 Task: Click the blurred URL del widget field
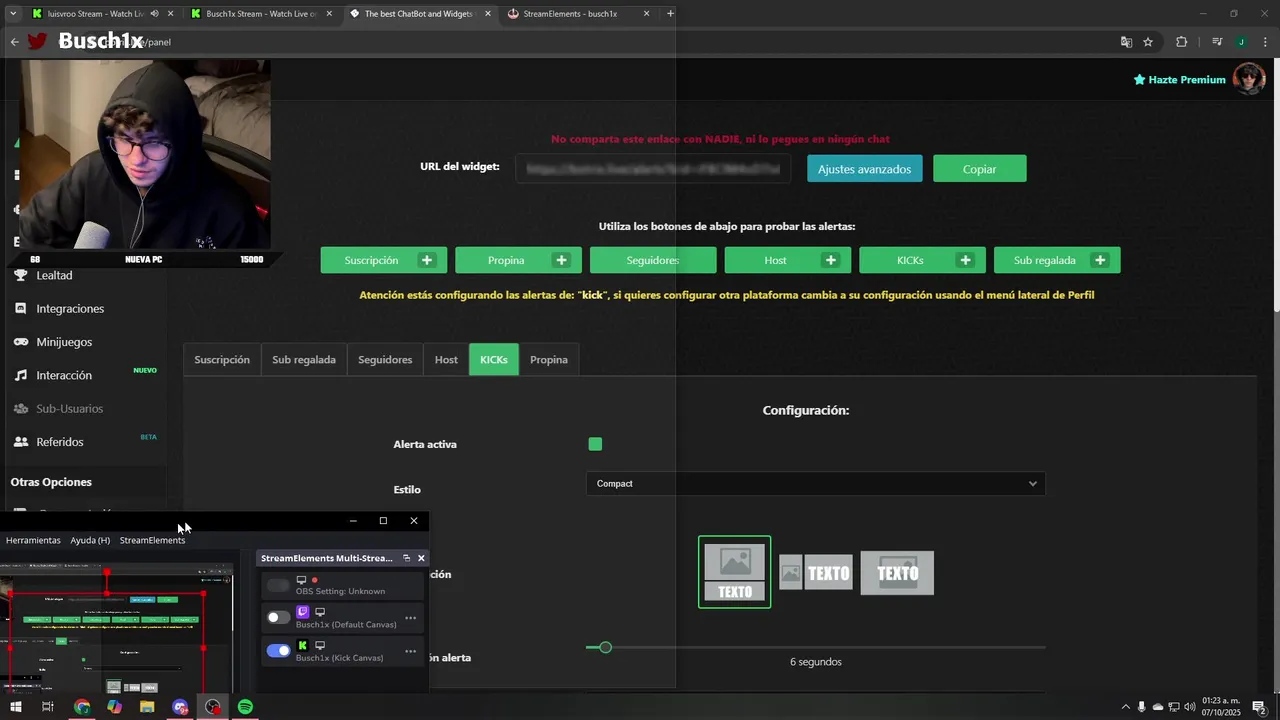(x=653, y=169)
